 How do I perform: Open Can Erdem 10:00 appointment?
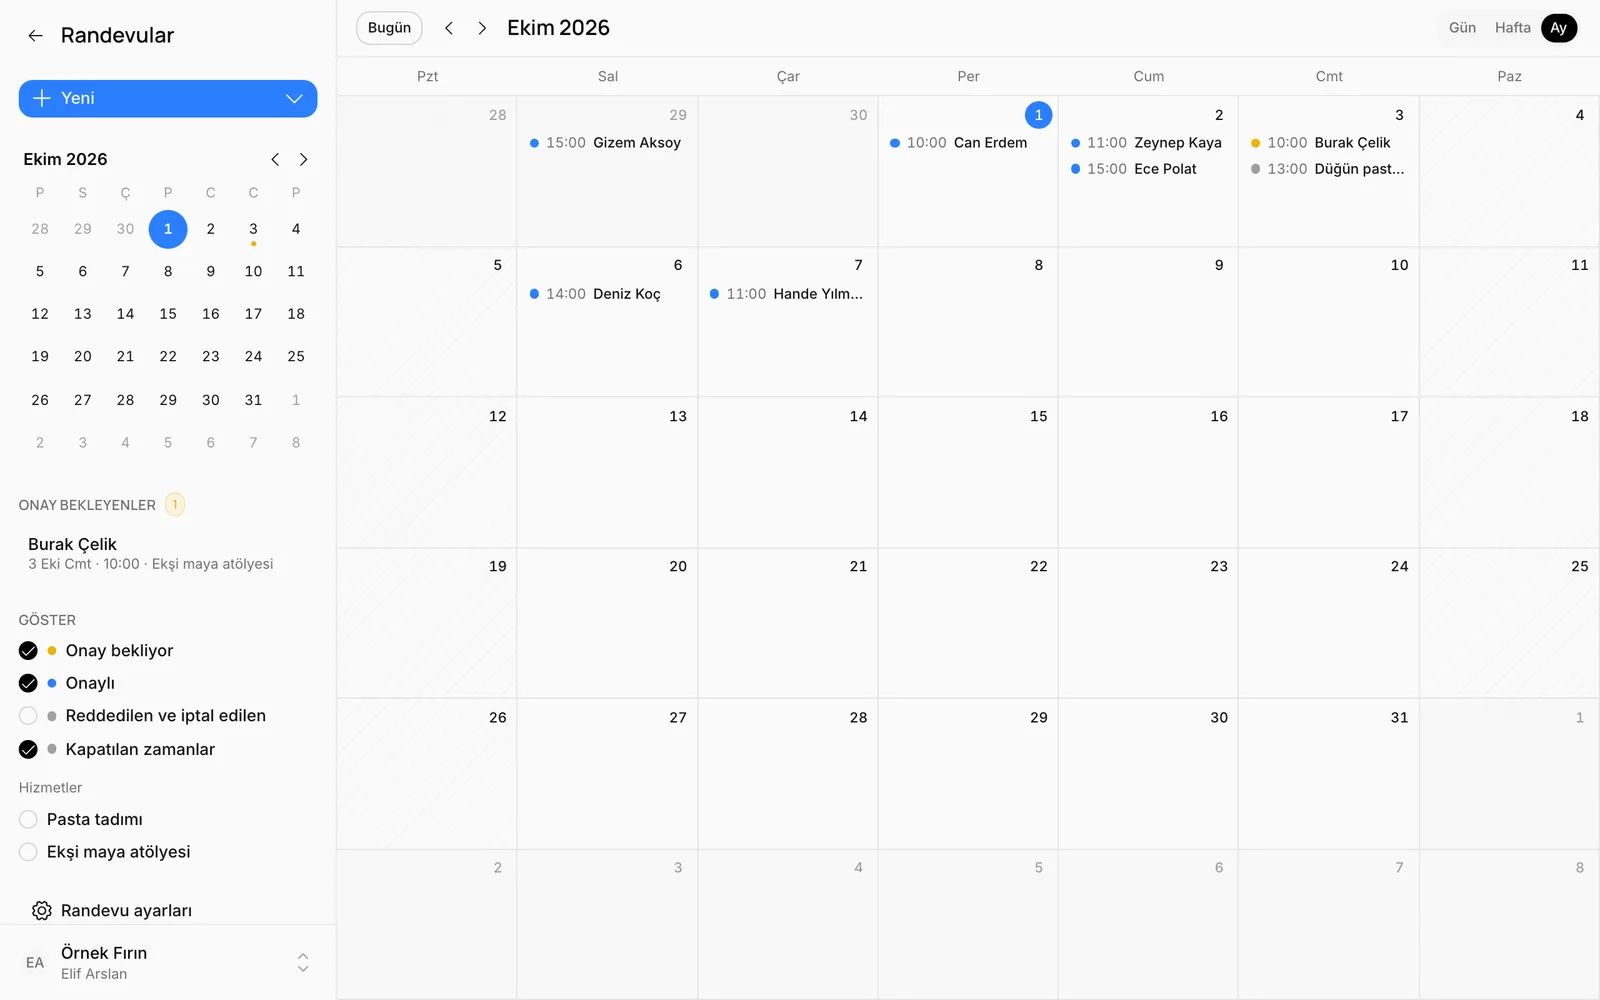point(959,143)
